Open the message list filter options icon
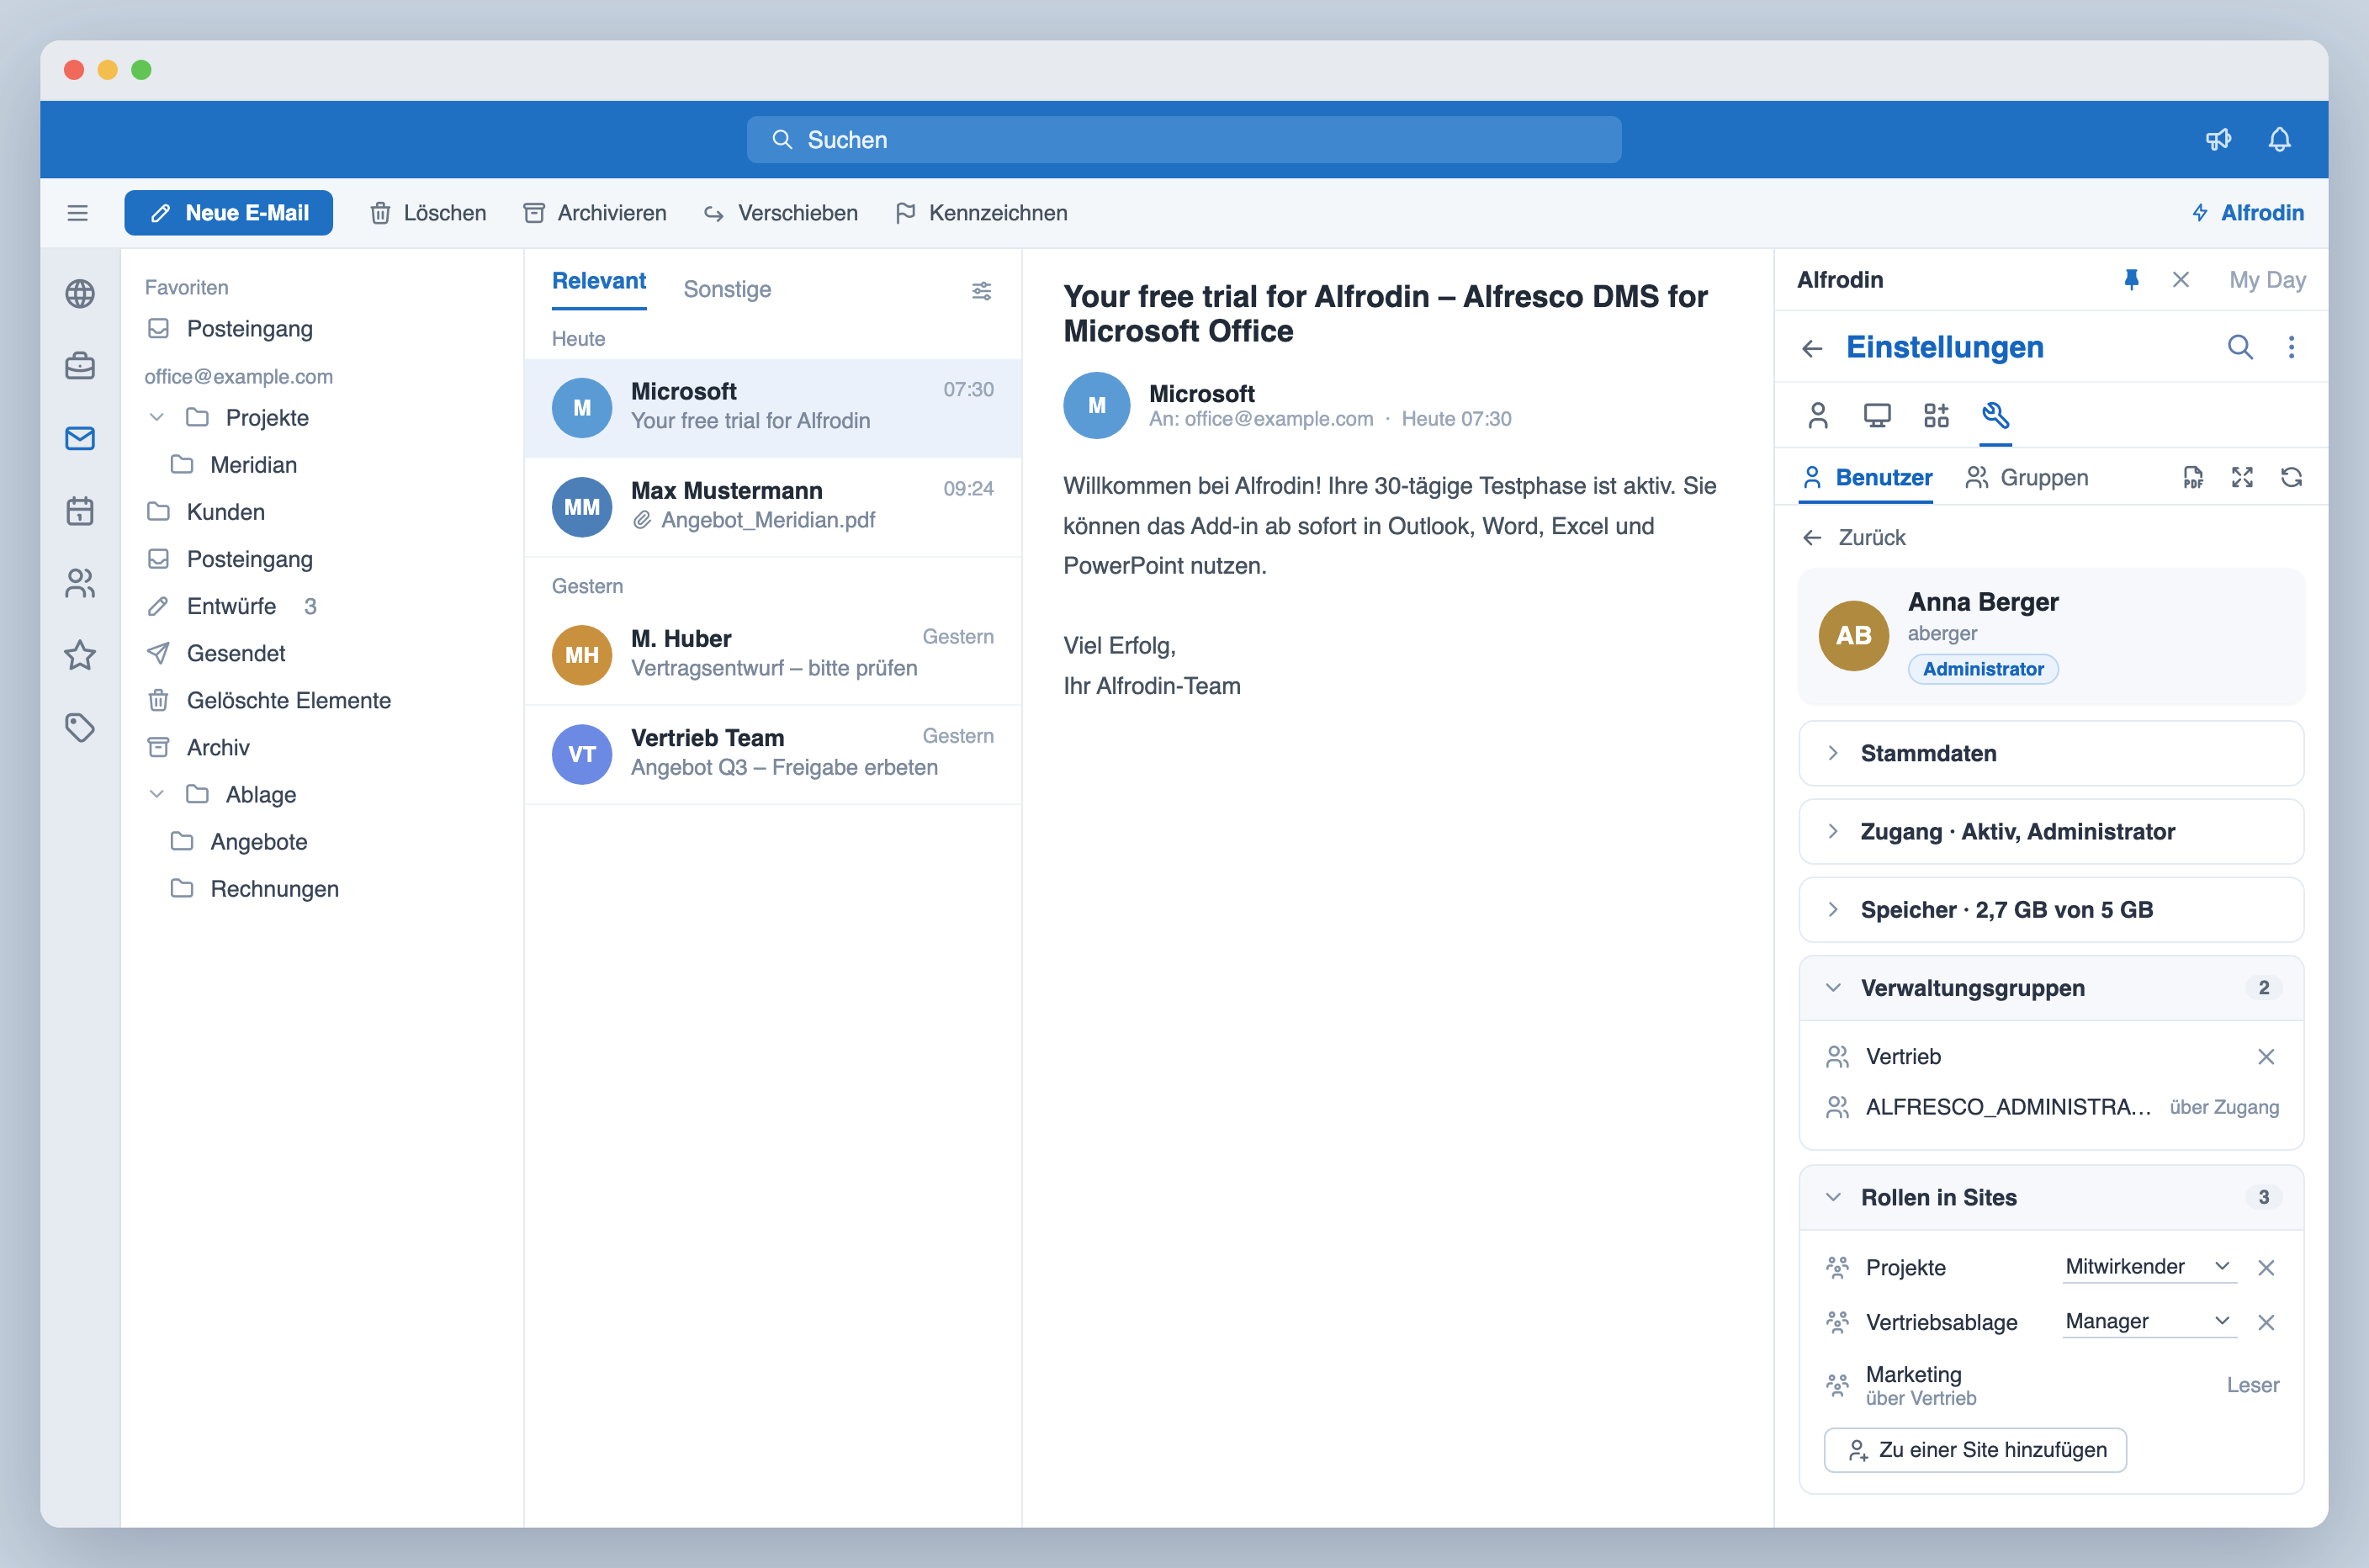 [x=981, y=290]
